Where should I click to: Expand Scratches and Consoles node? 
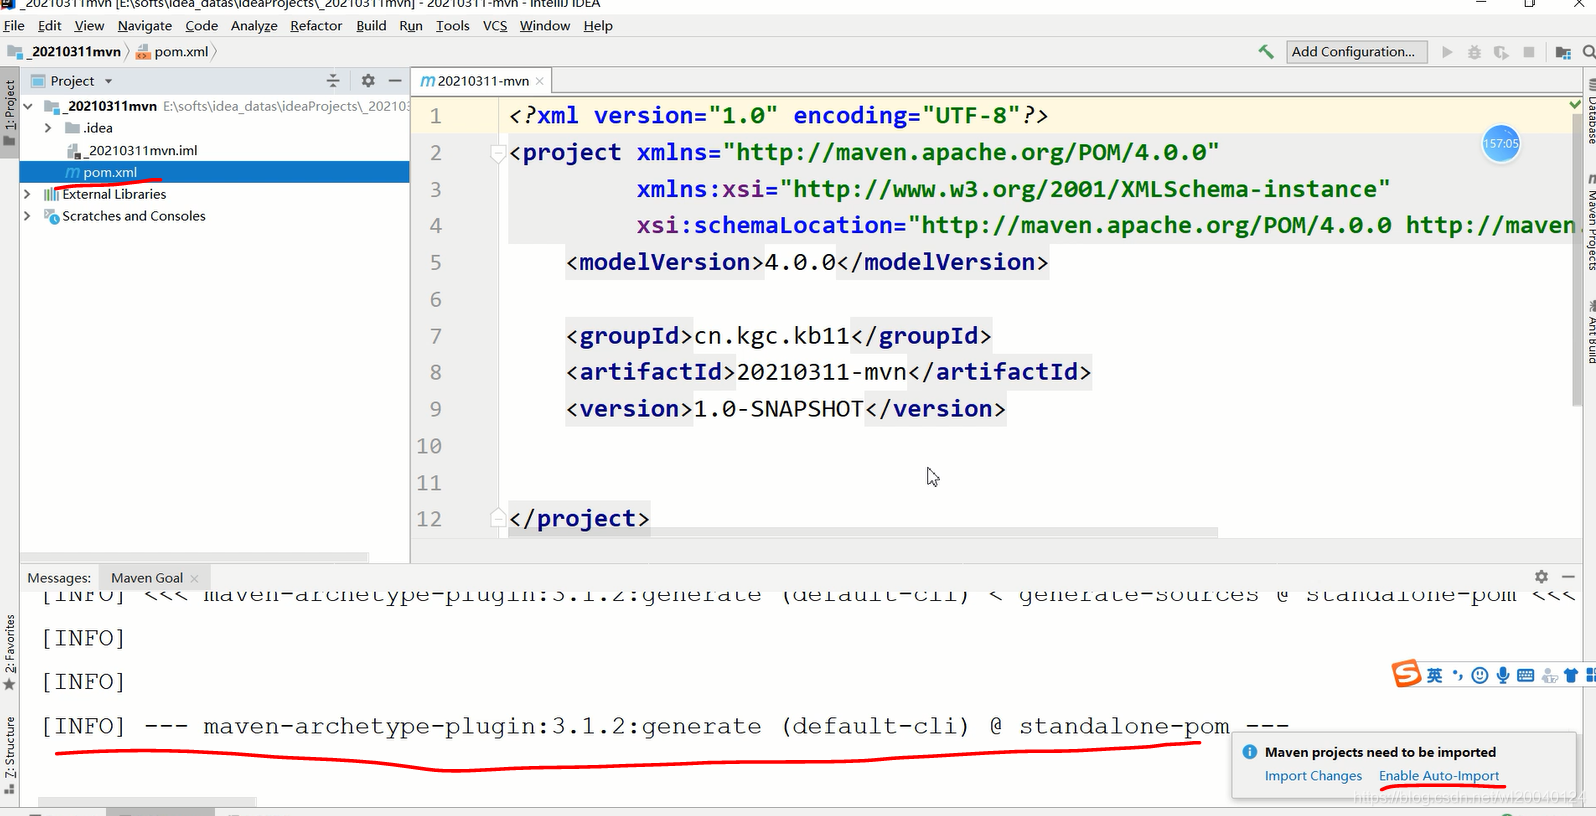tap(28, 216)
